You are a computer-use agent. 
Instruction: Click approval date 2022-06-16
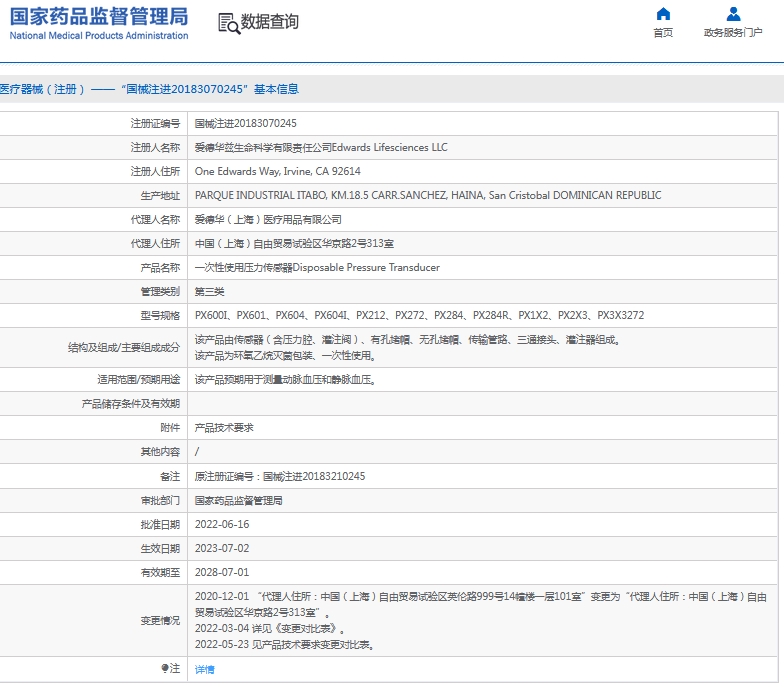pos(222,524)
